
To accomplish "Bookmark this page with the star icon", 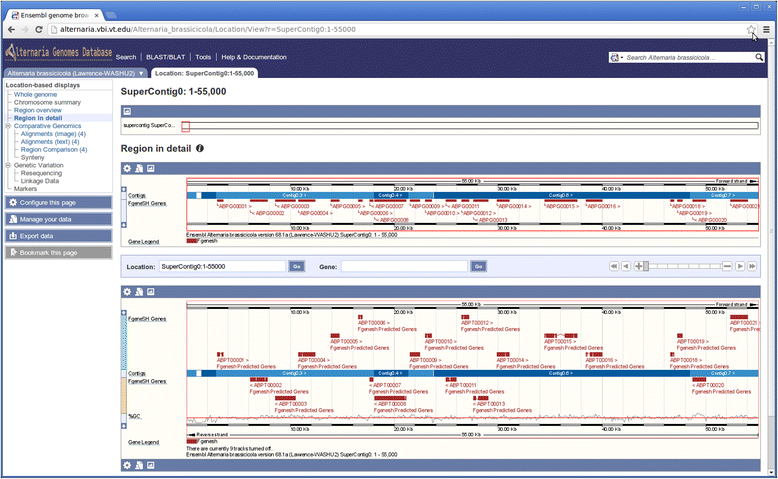I will point(750,30).
